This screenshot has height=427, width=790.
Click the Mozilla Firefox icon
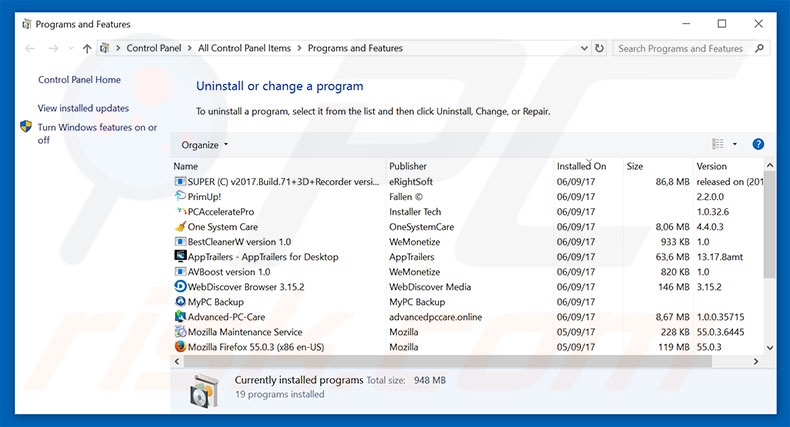coord(180,347)
